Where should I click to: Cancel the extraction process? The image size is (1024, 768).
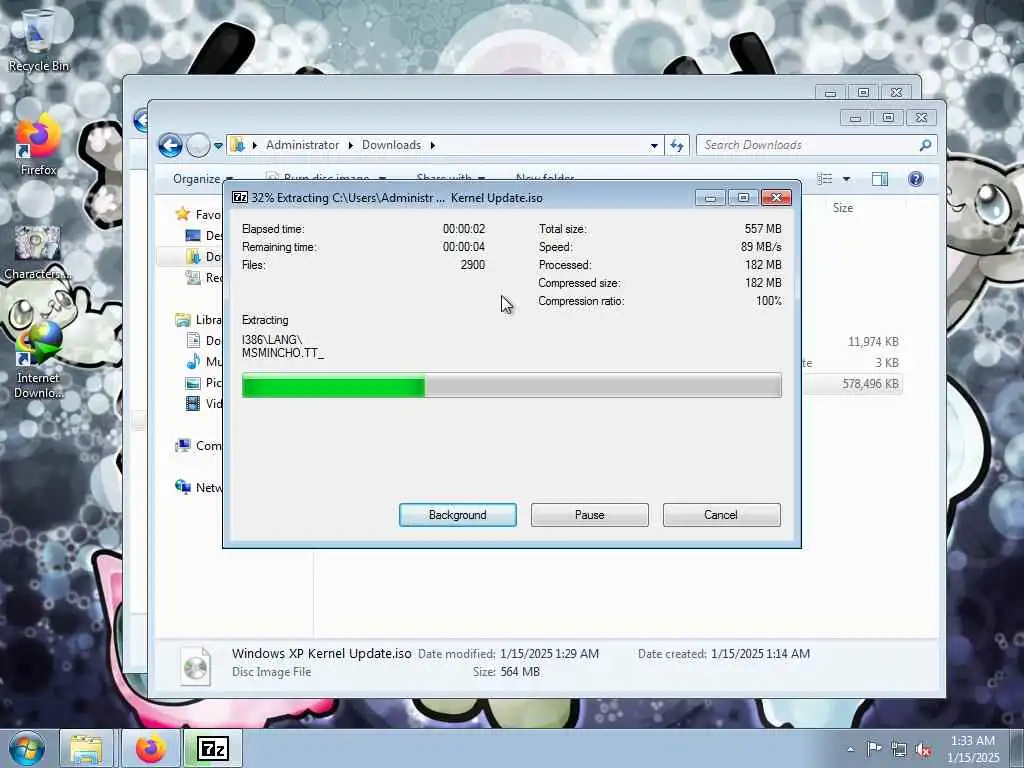click(x=721, y=515)
